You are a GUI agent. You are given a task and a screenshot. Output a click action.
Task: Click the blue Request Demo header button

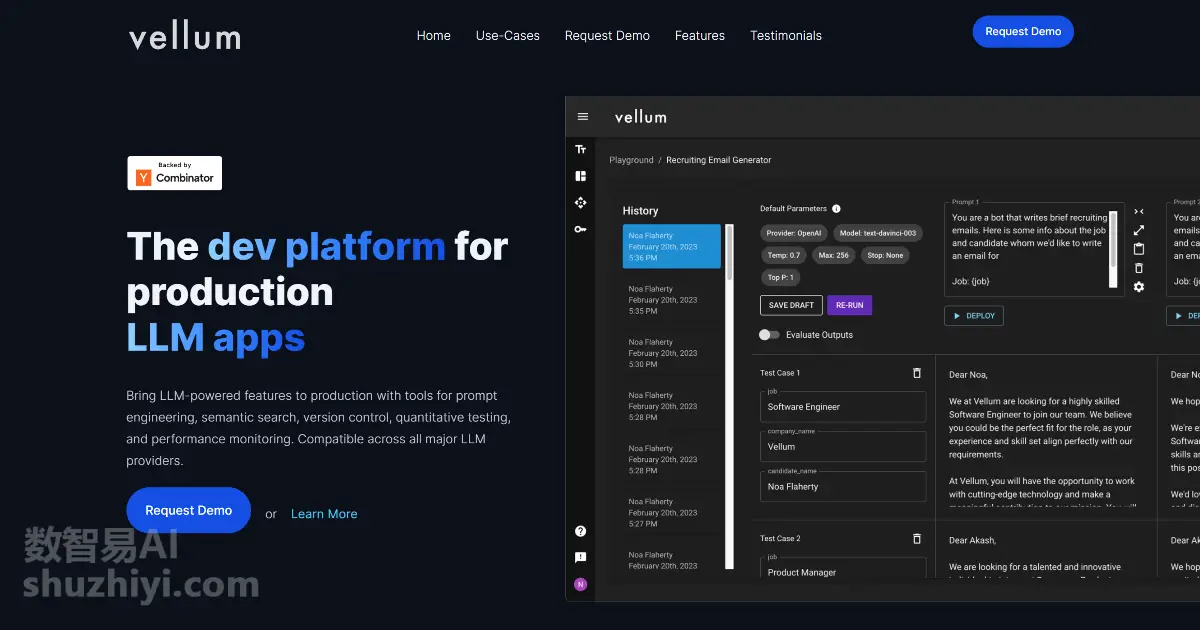pos(1023,31)
